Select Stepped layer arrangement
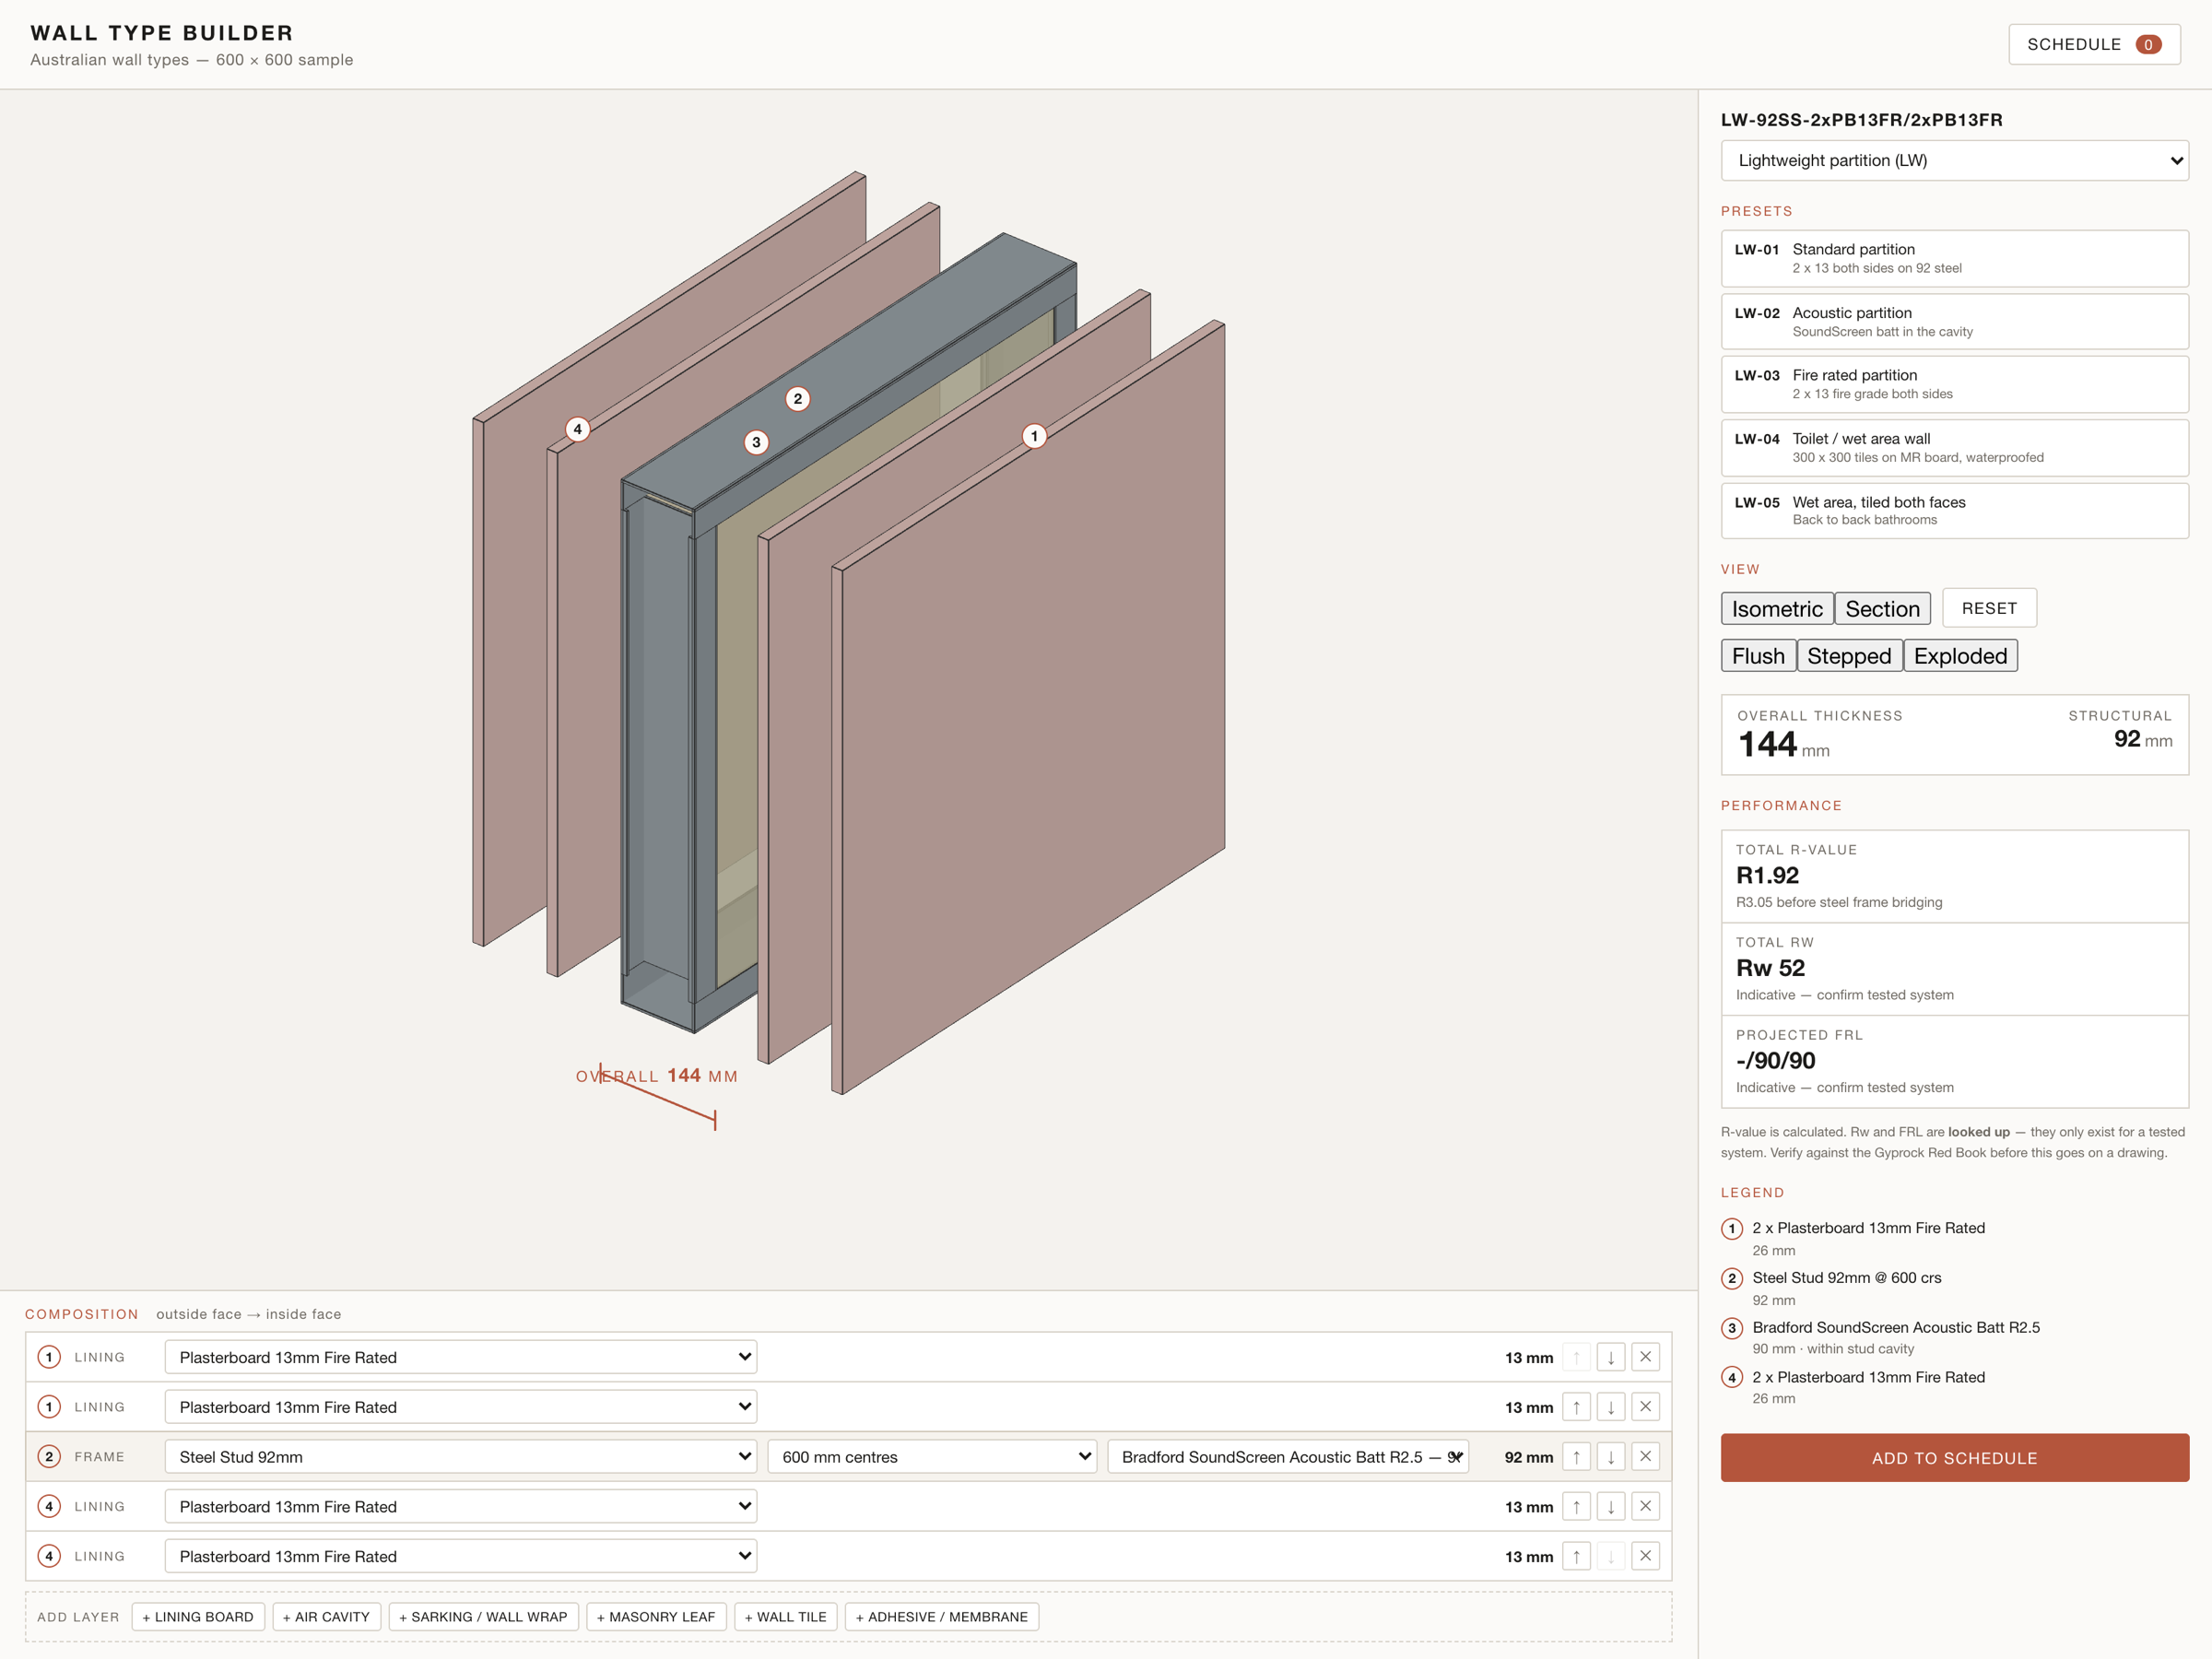The image size is (2212, 1659). 1849,656
